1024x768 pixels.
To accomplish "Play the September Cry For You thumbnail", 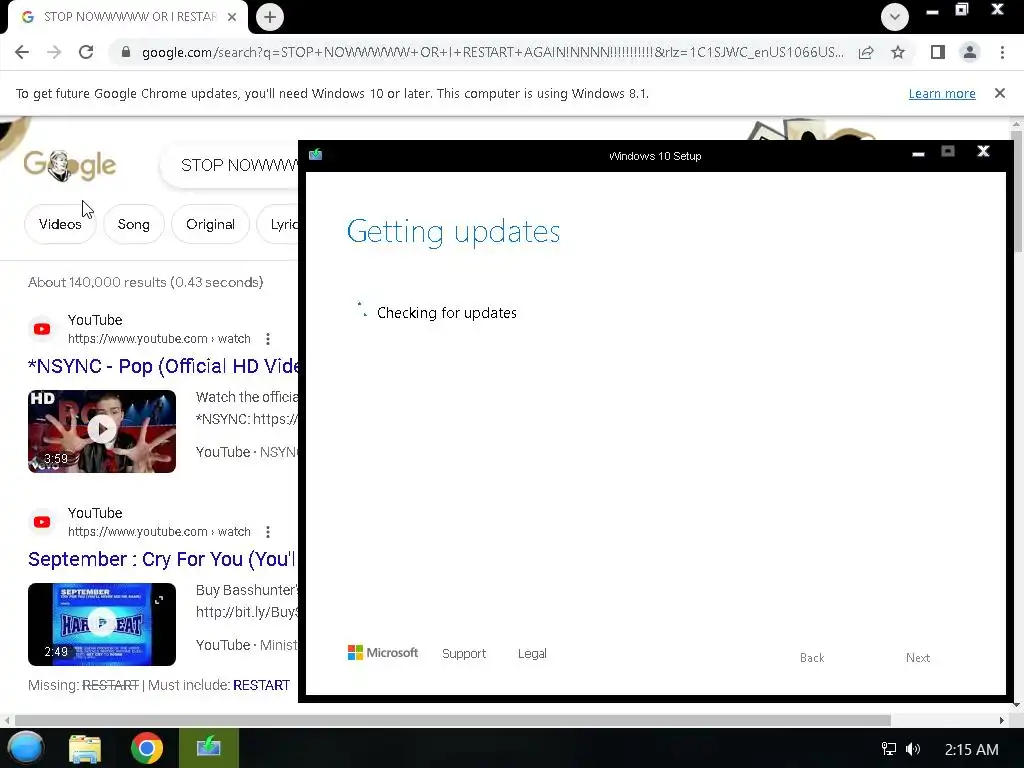I will click(102, 624).
